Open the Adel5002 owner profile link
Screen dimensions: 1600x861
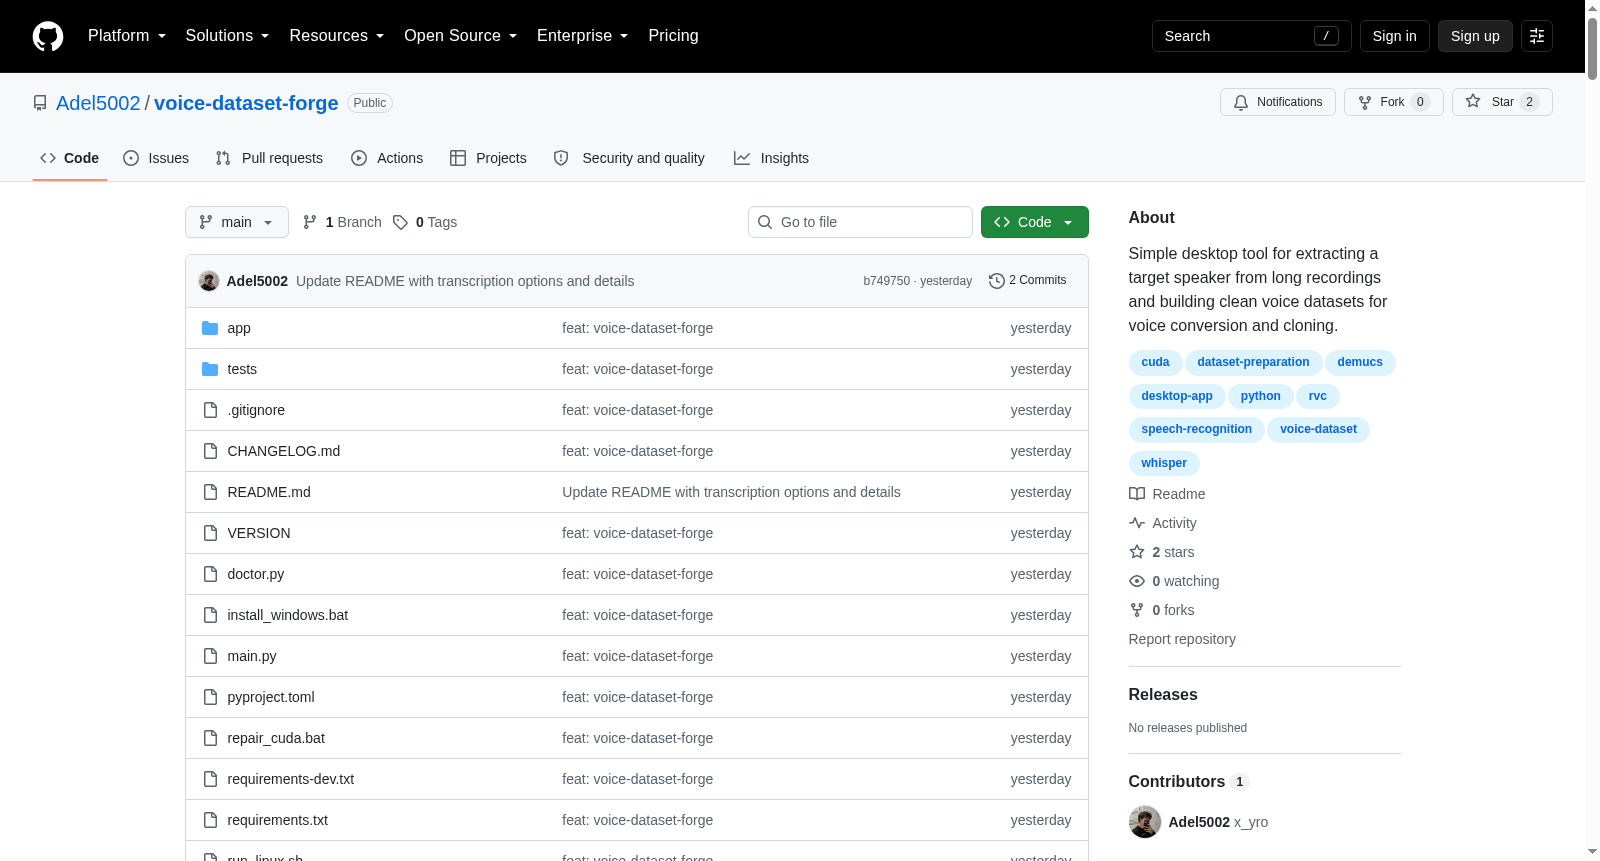click(x=98, y=103)
